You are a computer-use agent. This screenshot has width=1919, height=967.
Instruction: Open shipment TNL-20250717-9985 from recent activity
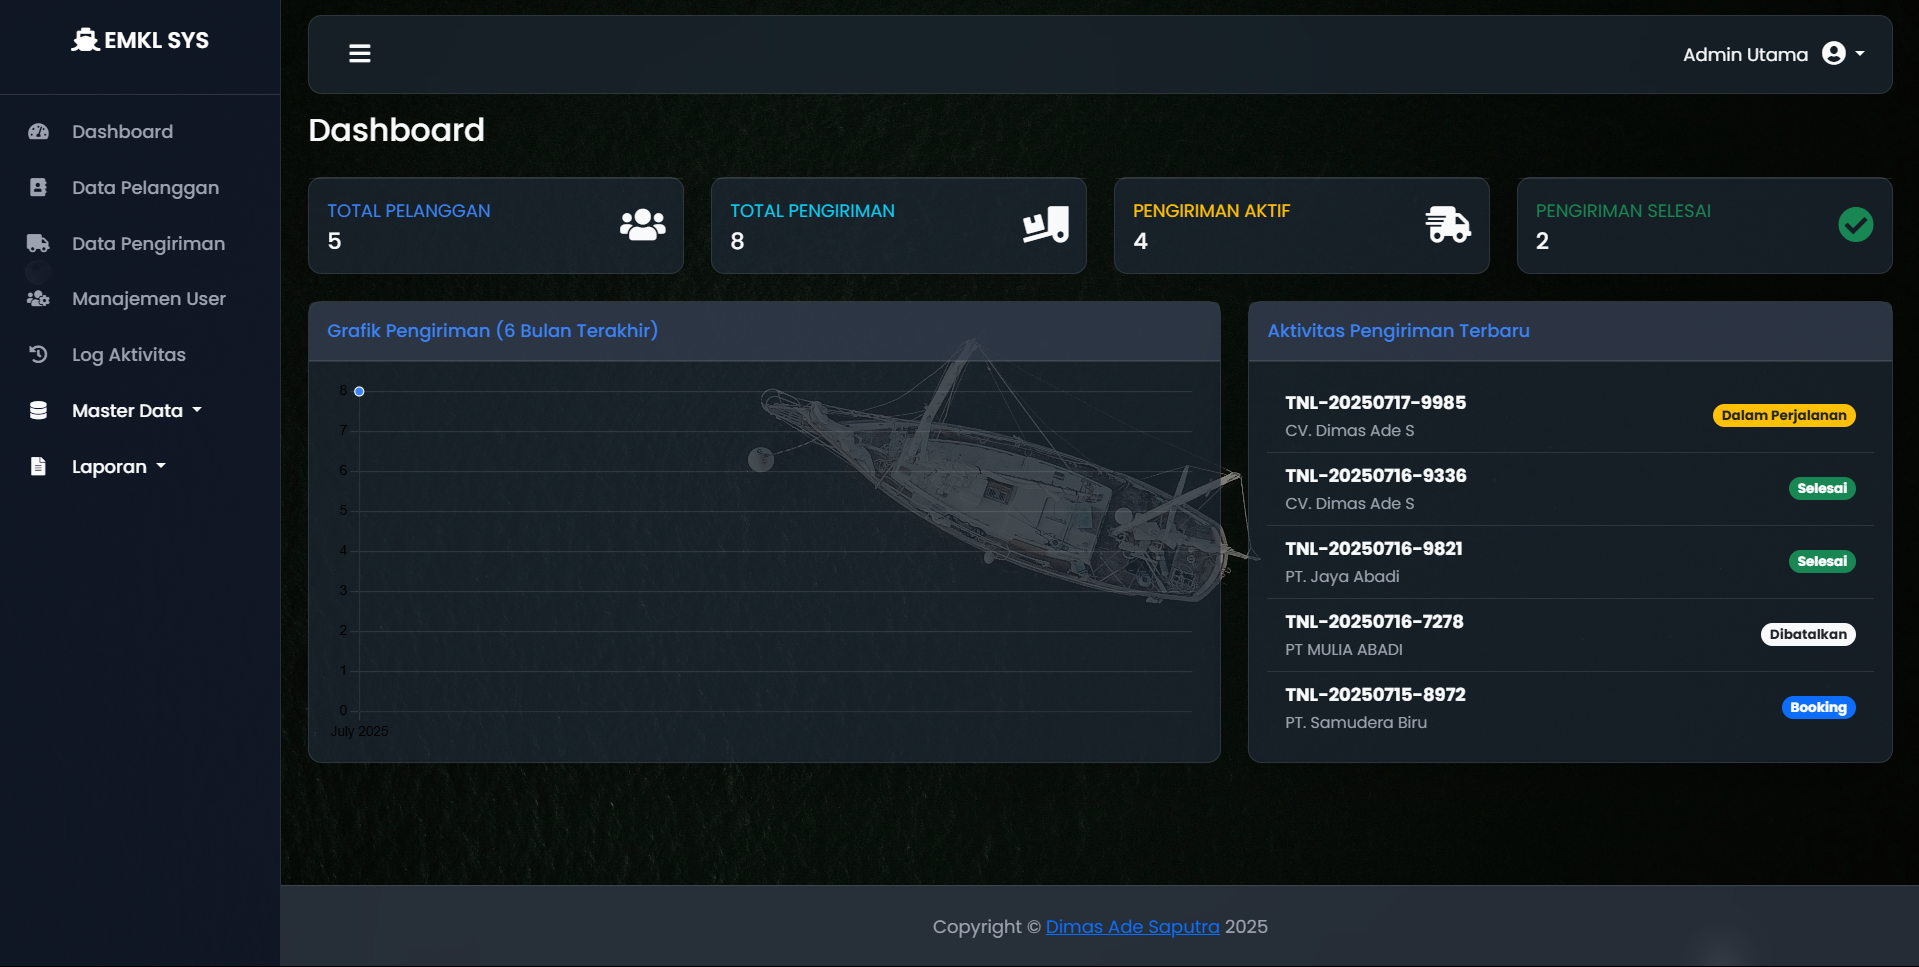1375,402
